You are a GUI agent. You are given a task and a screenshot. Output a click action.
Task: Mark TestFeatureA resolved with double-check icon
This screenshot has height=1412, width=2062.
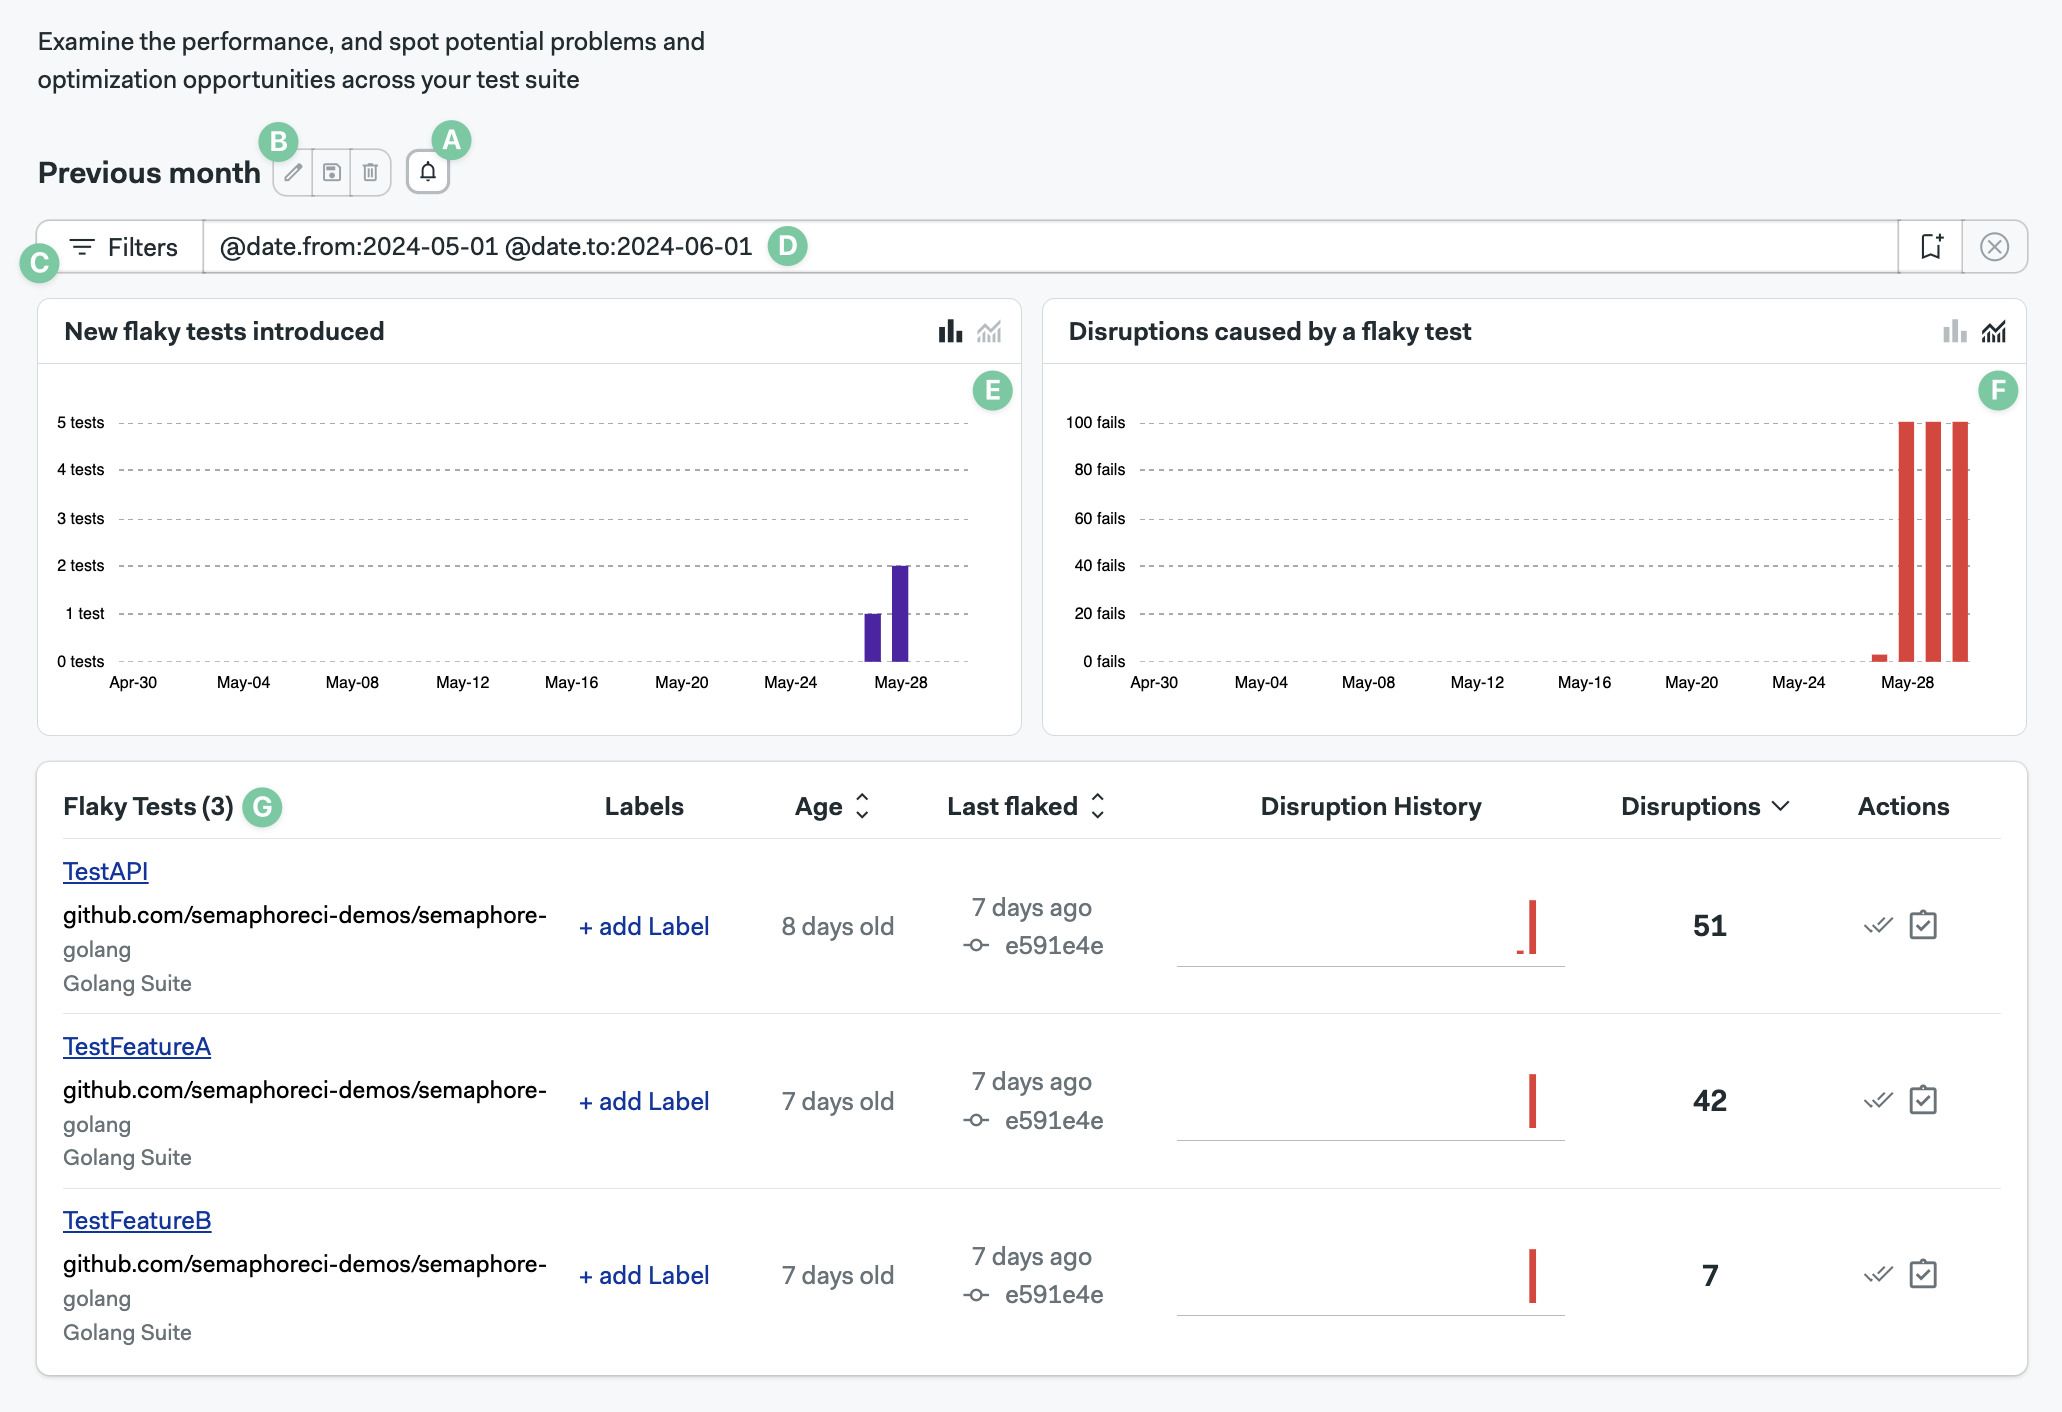pos(1879,1100)
